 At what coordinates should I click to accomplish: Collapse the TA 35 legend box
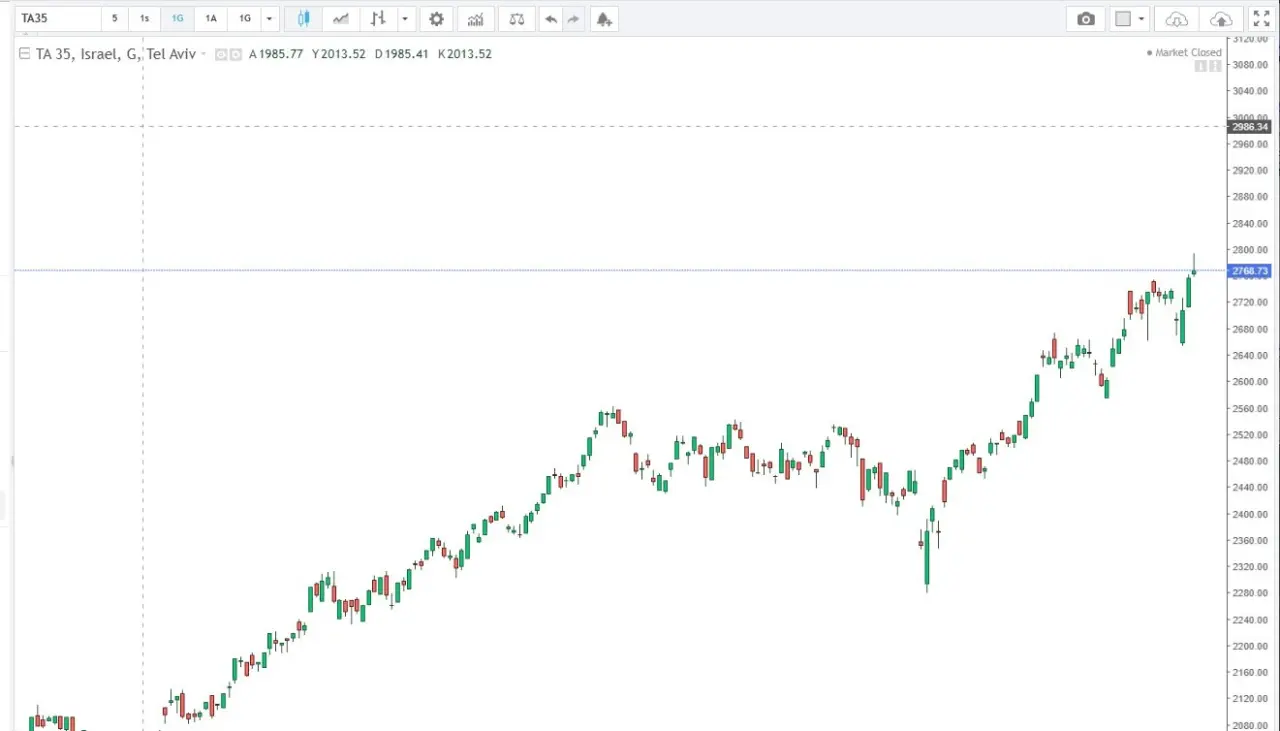pos(24,54)
